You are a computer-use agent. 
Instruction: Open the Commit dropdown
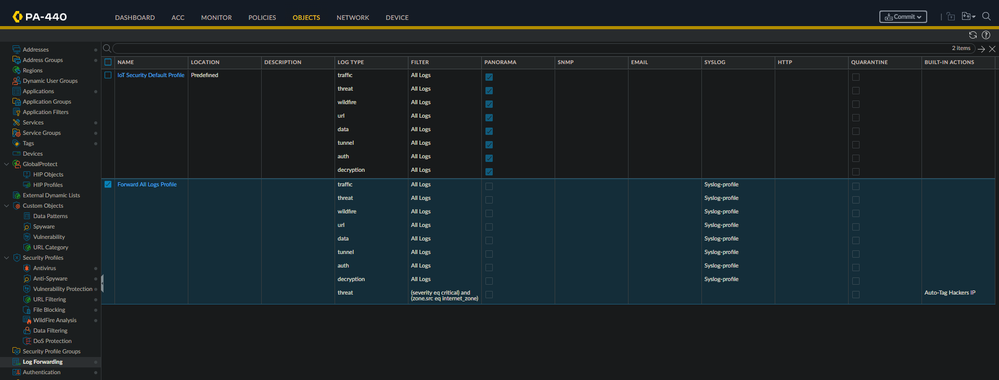pos(903,17)
